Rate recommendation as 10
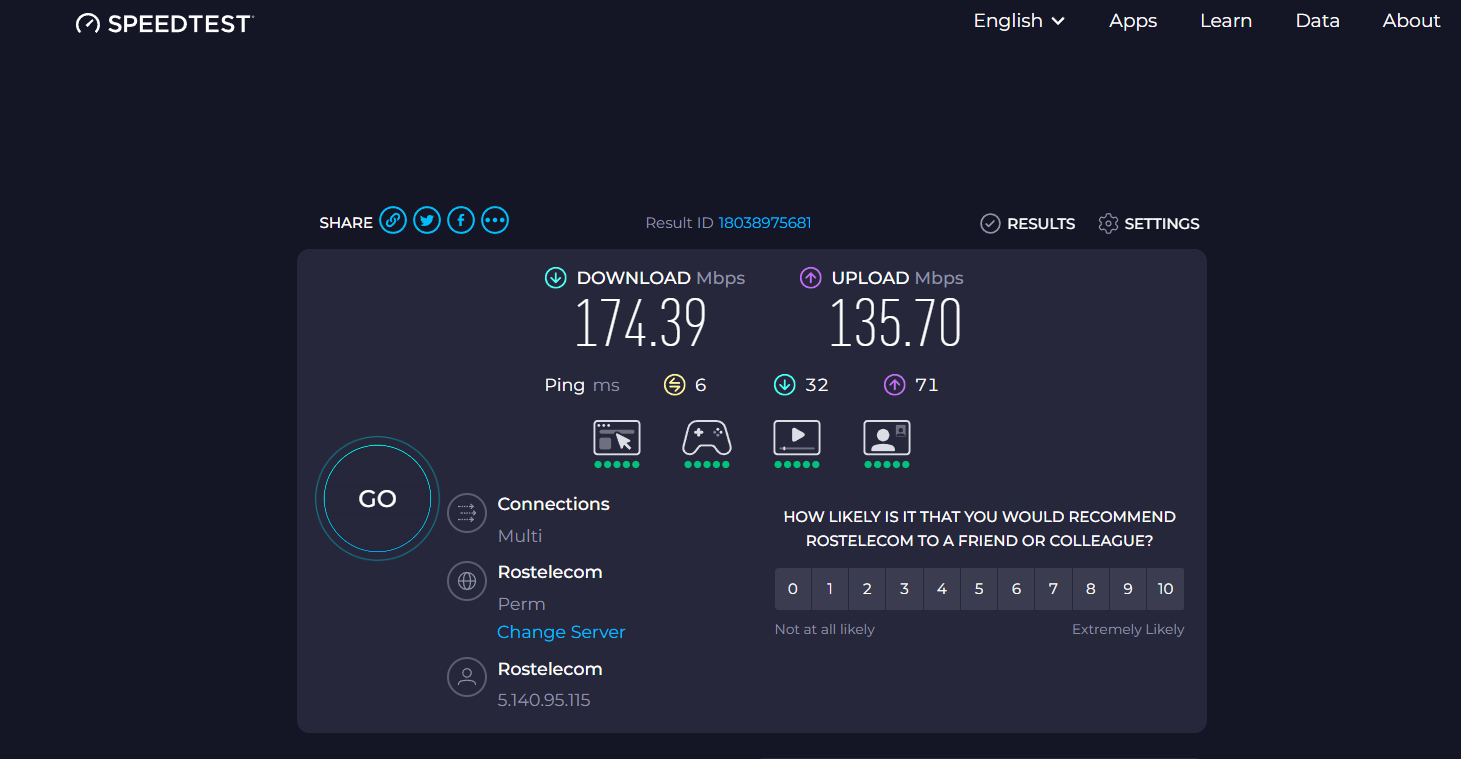 click(x=1165, y=589)
